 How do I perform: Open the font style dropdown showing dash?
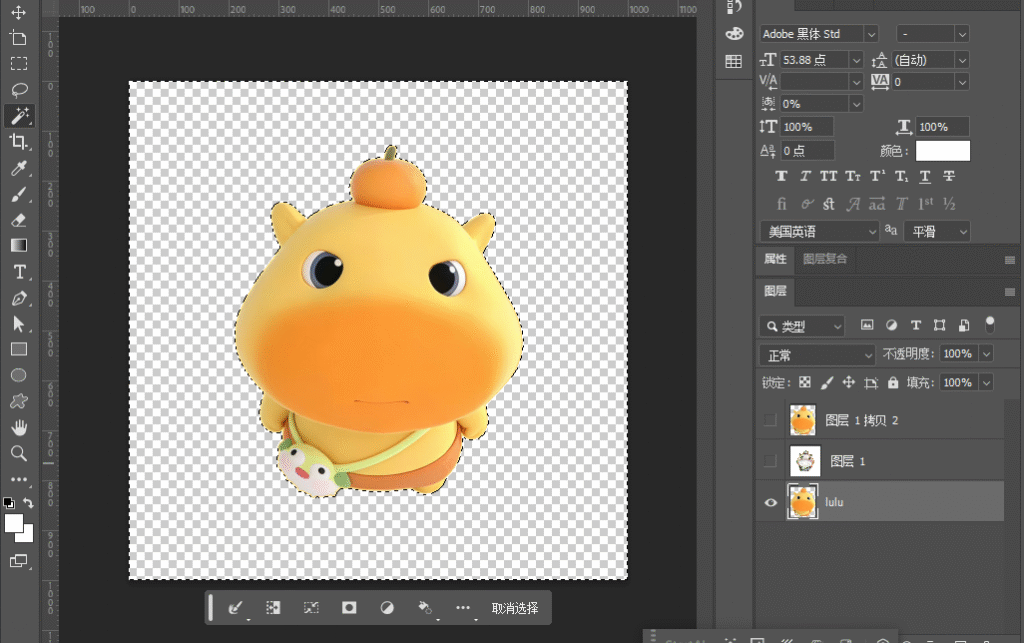pyautogui.click(x=961, y=34)
